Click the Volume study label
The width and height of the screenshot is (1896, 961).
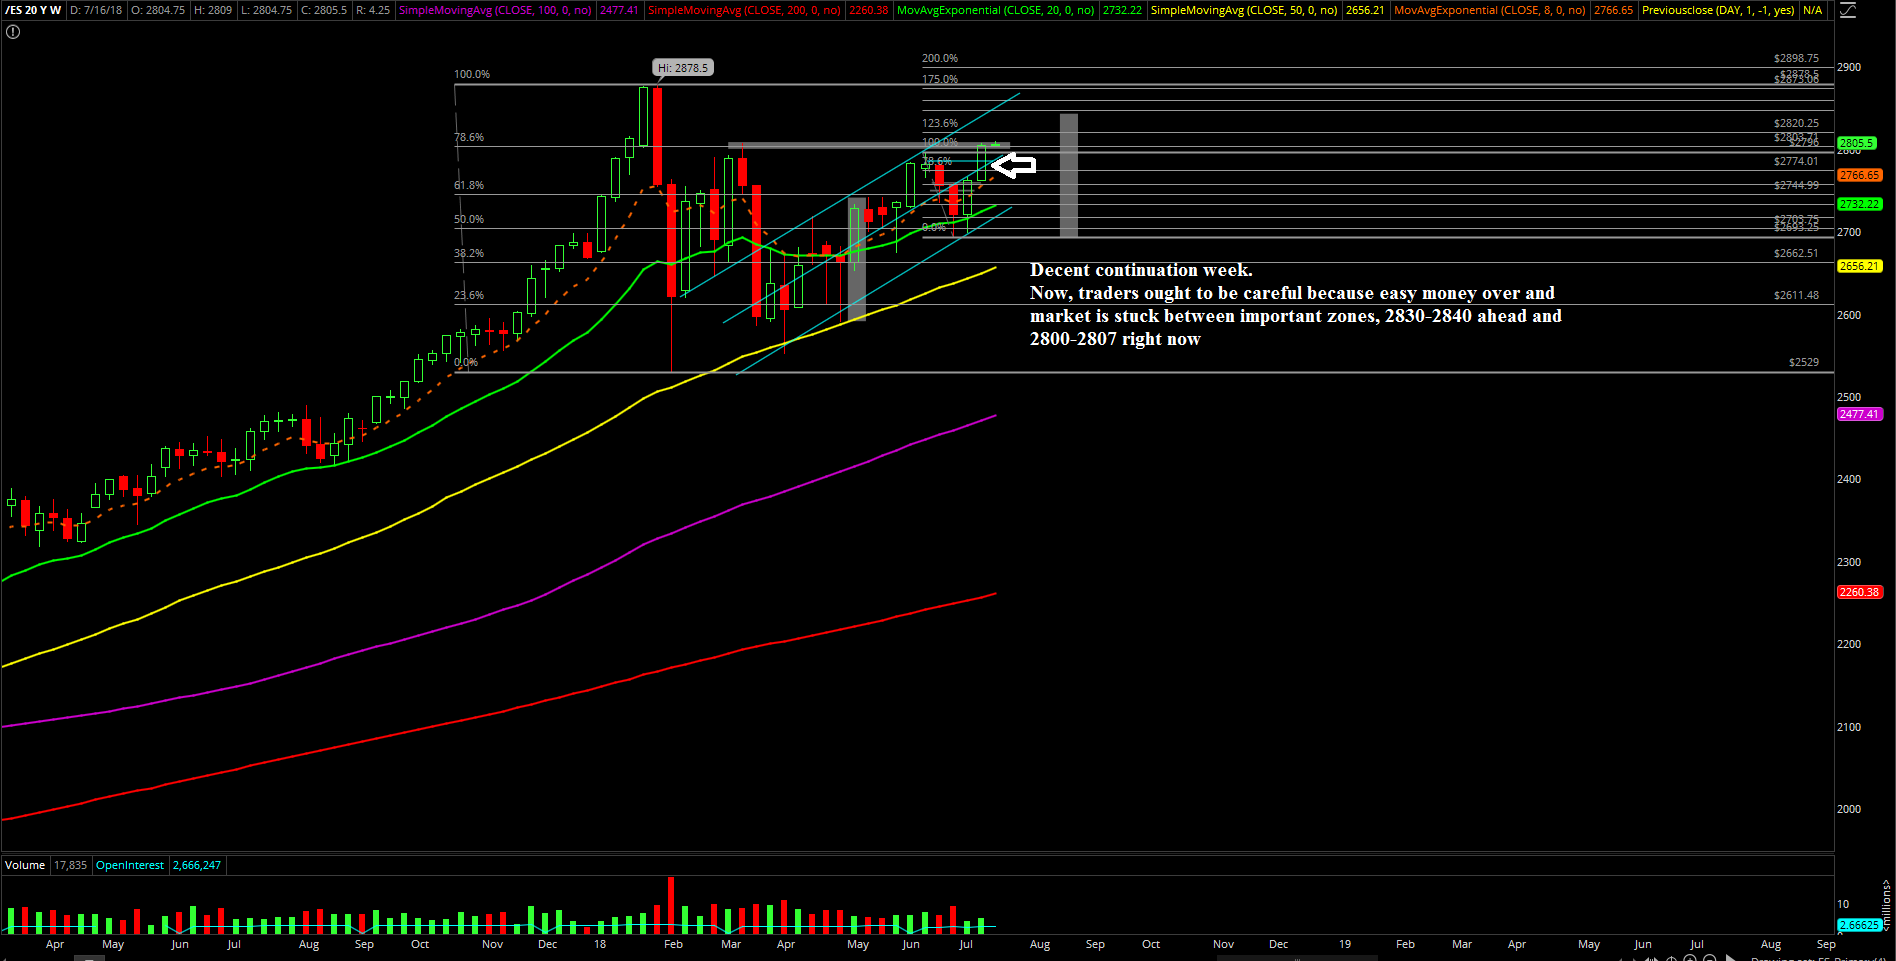tap(25, 865)
